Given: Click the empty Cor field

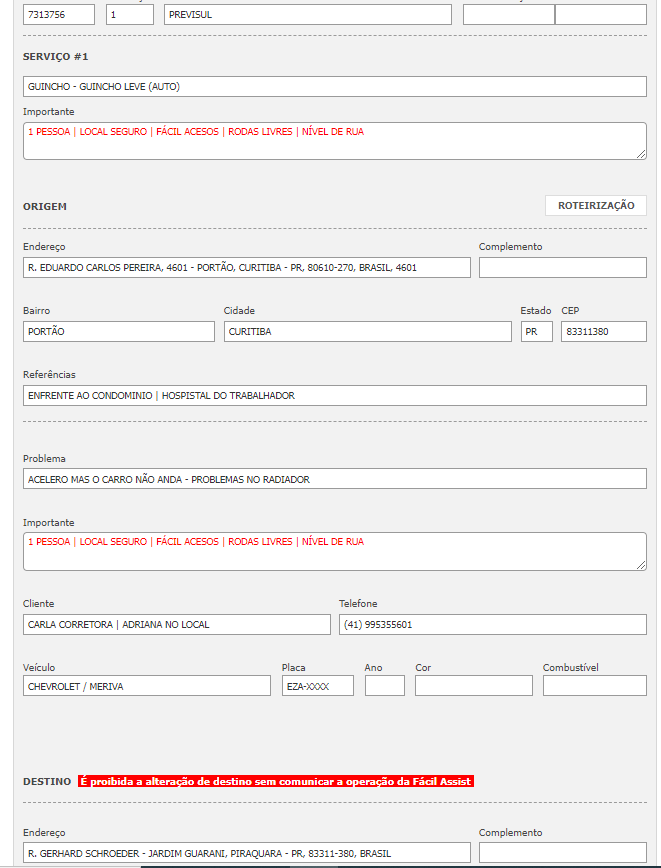Looking at the screenshot, I should [x=473, y=685].
